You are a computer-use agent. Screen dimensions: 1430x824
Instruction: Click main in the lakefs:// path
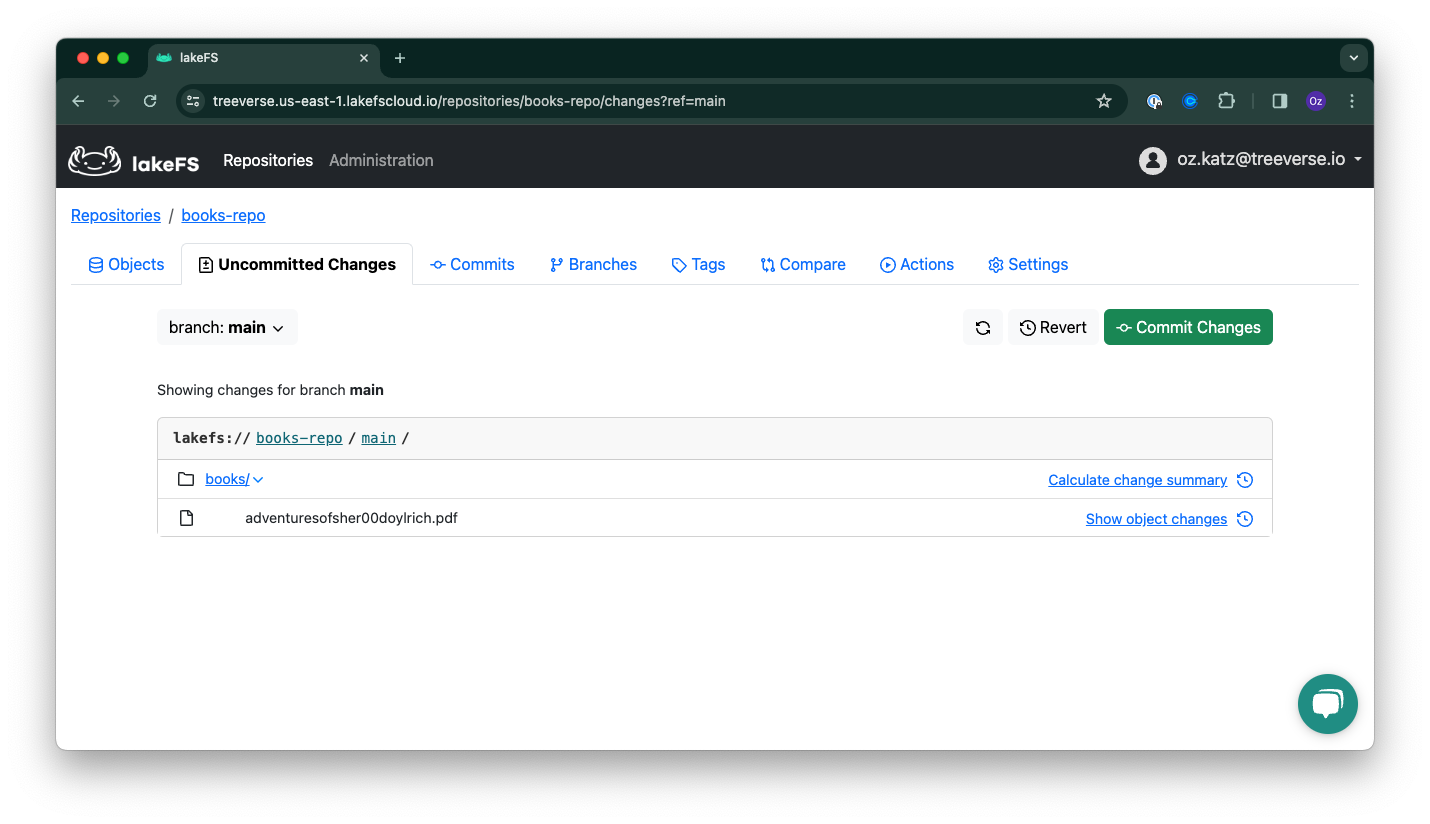(378, 438)
